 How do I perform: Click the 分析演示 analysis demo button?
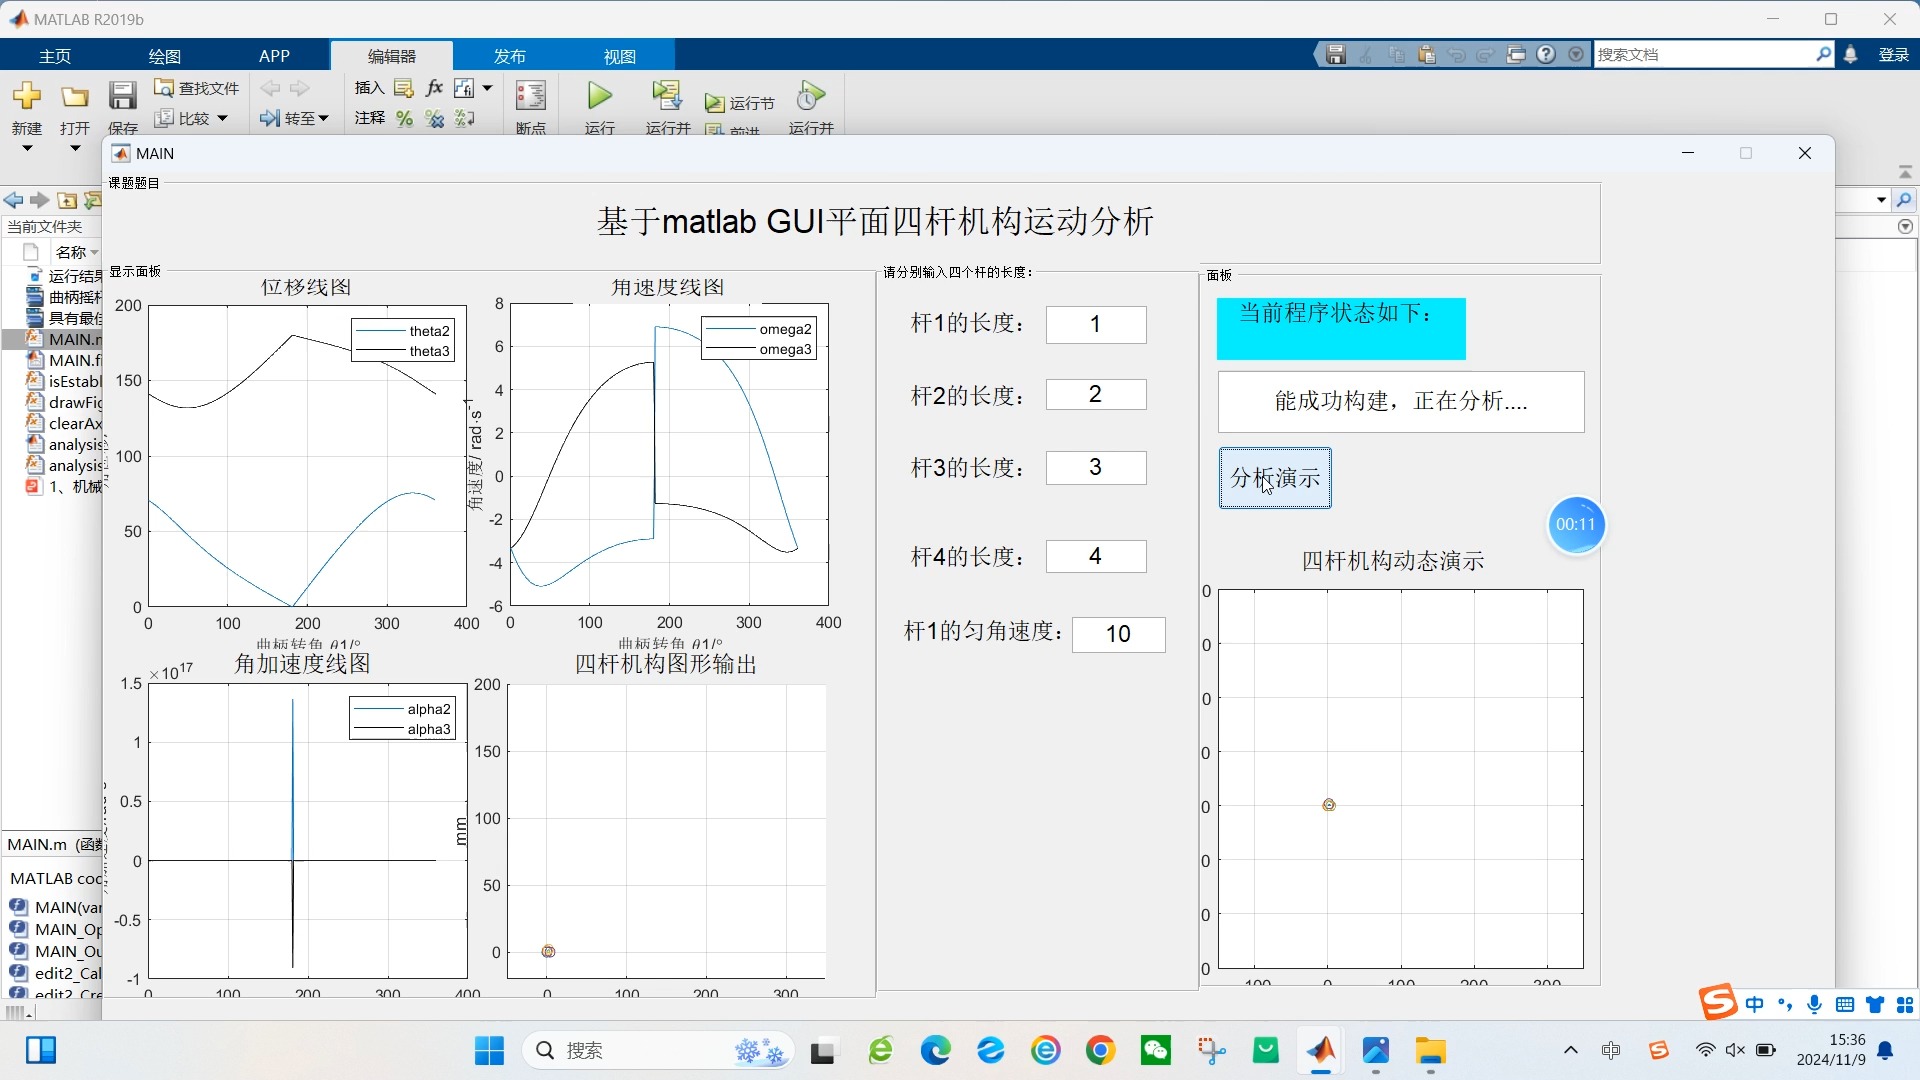point(1275,478)
